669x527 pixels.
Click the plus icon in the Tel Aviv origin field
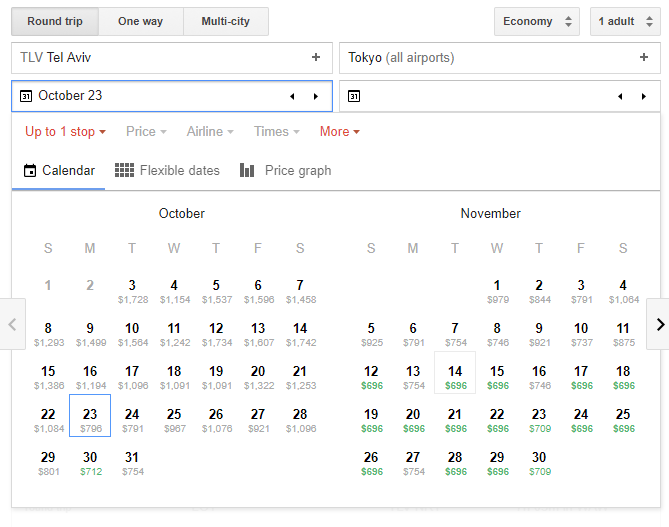[316, 58]
